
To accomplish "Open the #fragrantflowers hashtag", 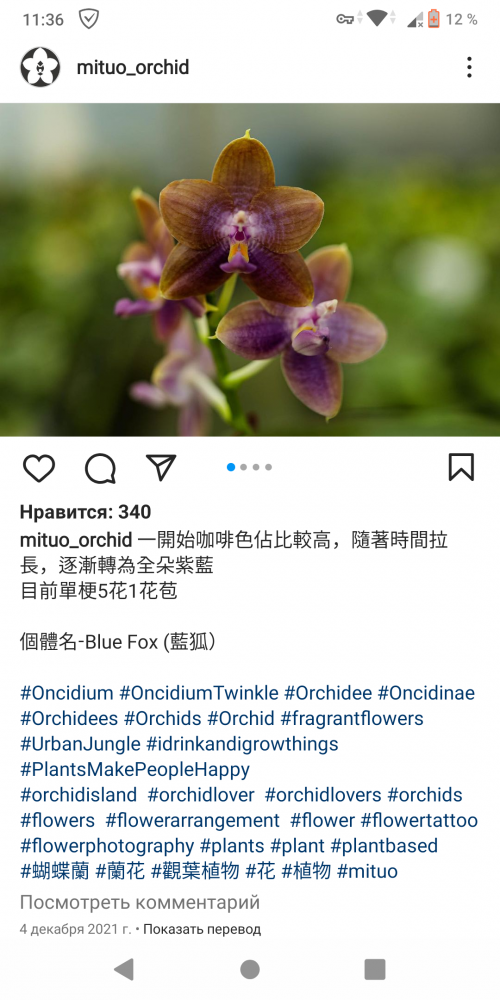I will pyautogui.click(x=352, y=719).
